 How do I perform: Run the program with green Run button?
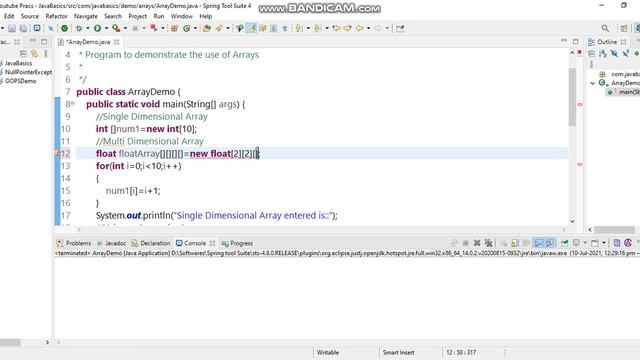(x=97, y=28)
